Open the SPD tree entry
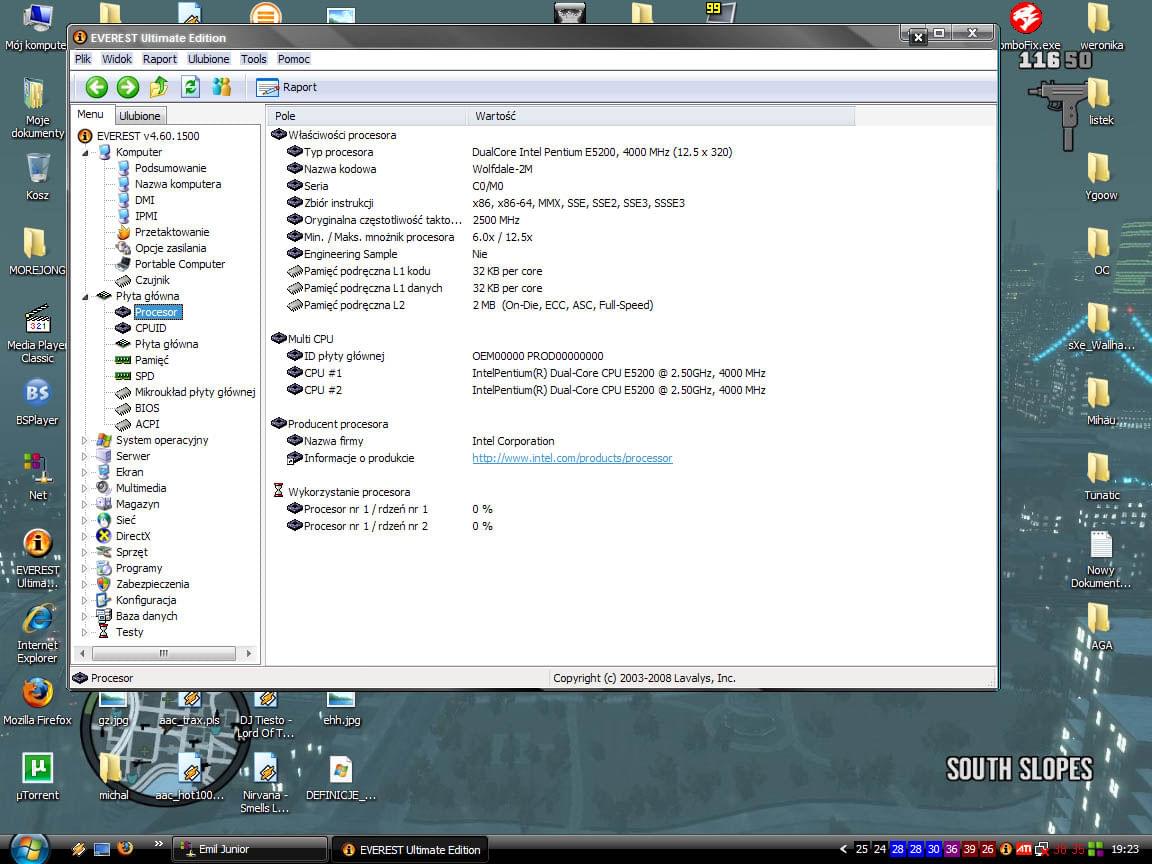The image size is (1152, 864). [x=144, y=376]
